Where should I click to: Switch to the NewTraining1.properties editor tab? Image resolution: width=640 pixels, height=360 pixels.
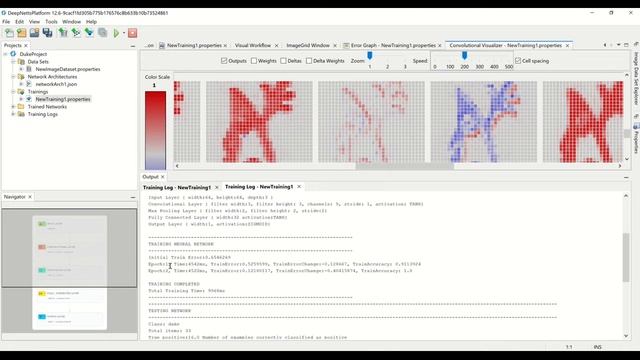pyautogui.click(x=194, y=45)
